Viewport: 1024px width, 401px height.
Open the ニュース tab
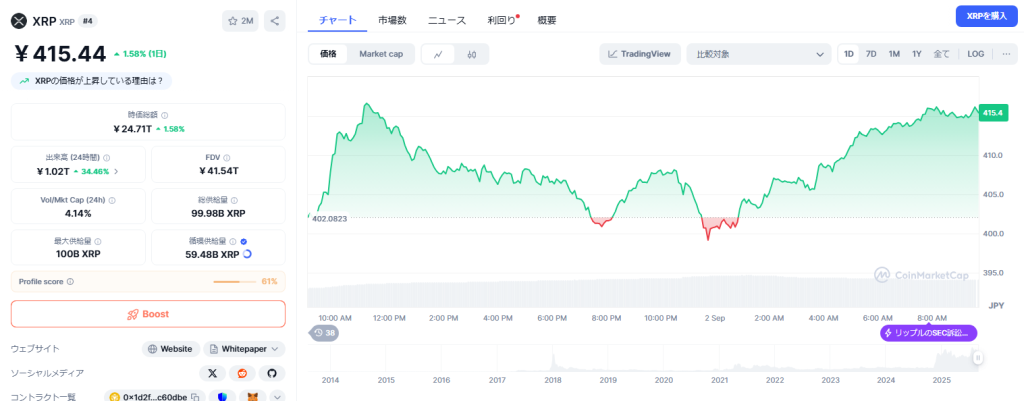click(x=447, y=20)
